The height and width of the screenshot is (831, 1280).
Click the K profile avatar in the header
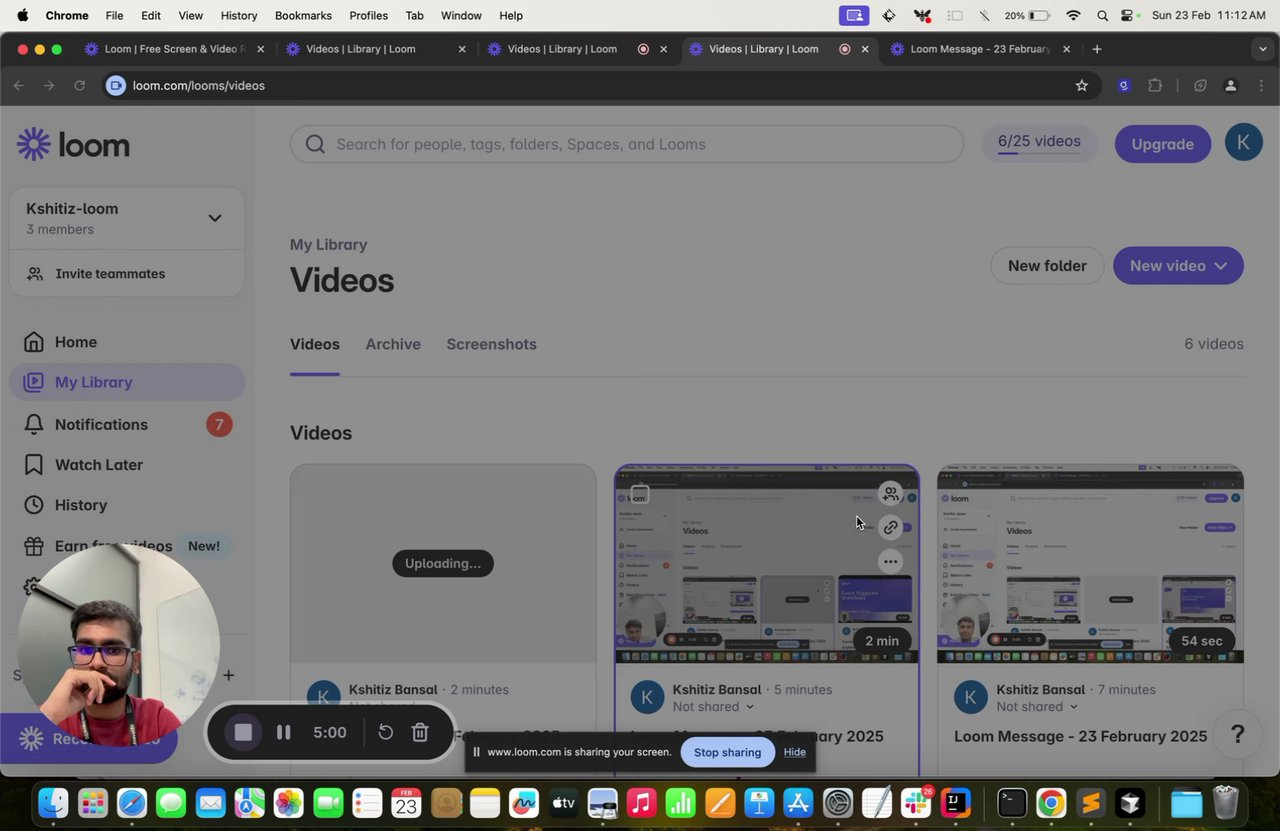(1243, 143)
